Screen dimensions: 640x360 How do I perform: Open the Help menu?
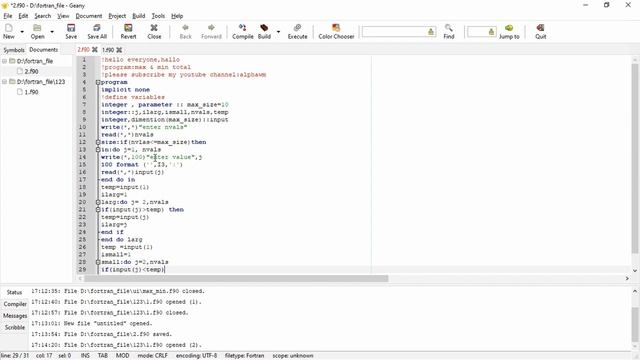click(x=177, y=16)
